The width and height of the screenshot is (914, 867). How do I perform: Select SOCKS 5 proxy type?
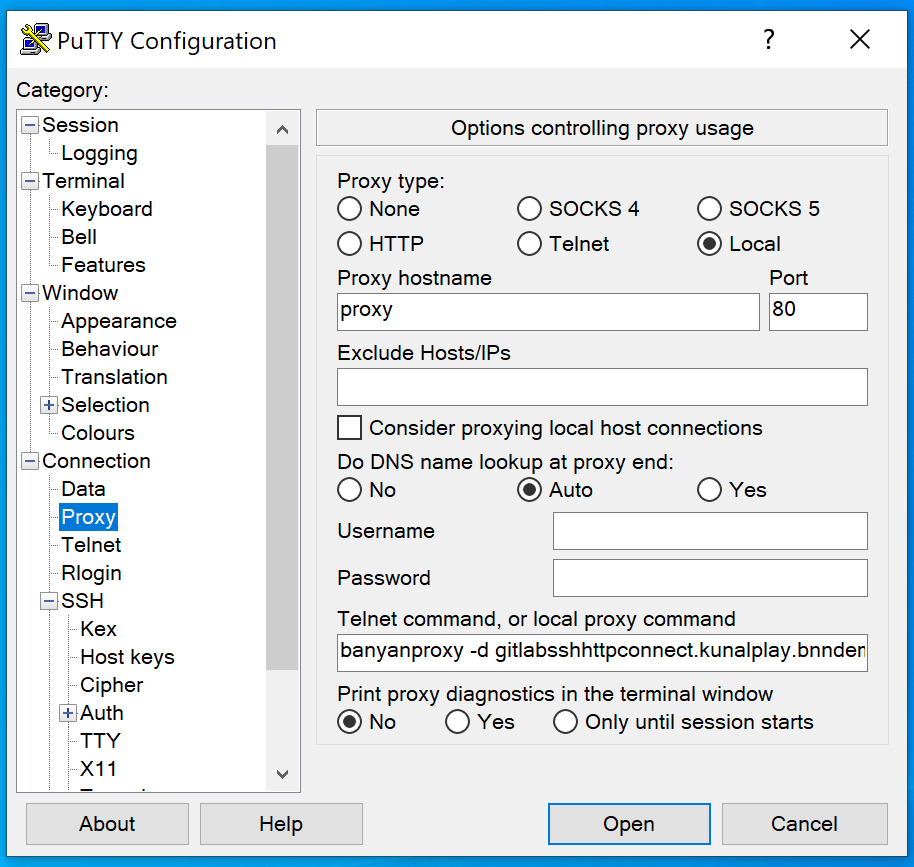pyautogui.click(x=709, y=209)
